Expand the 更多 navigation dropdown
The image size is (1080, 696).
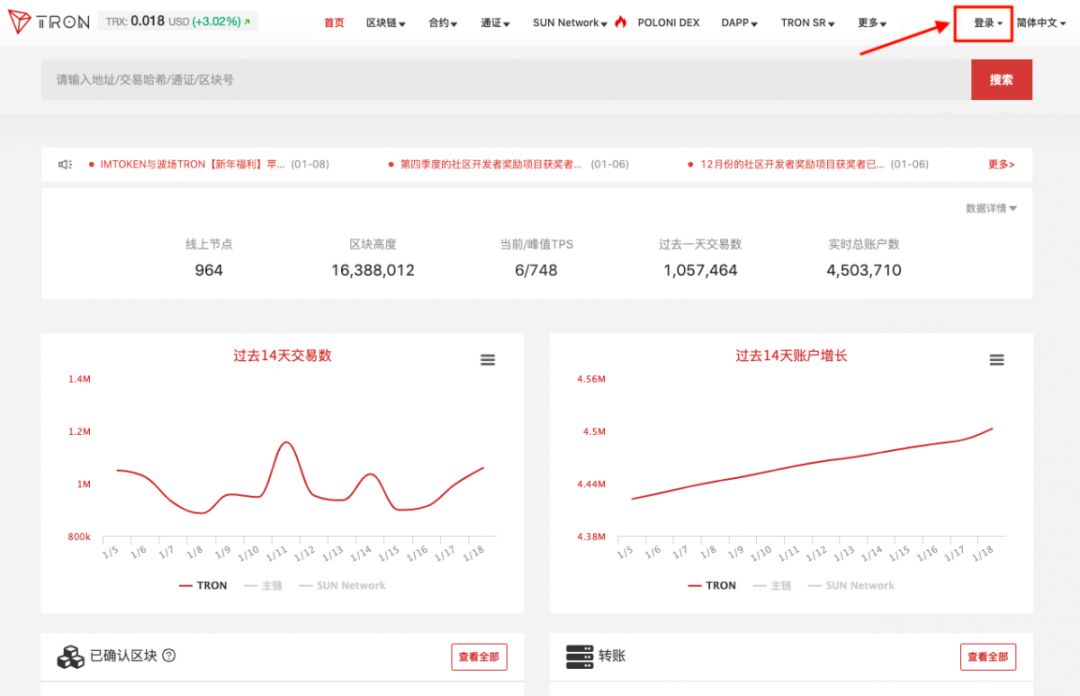point(871,23)
